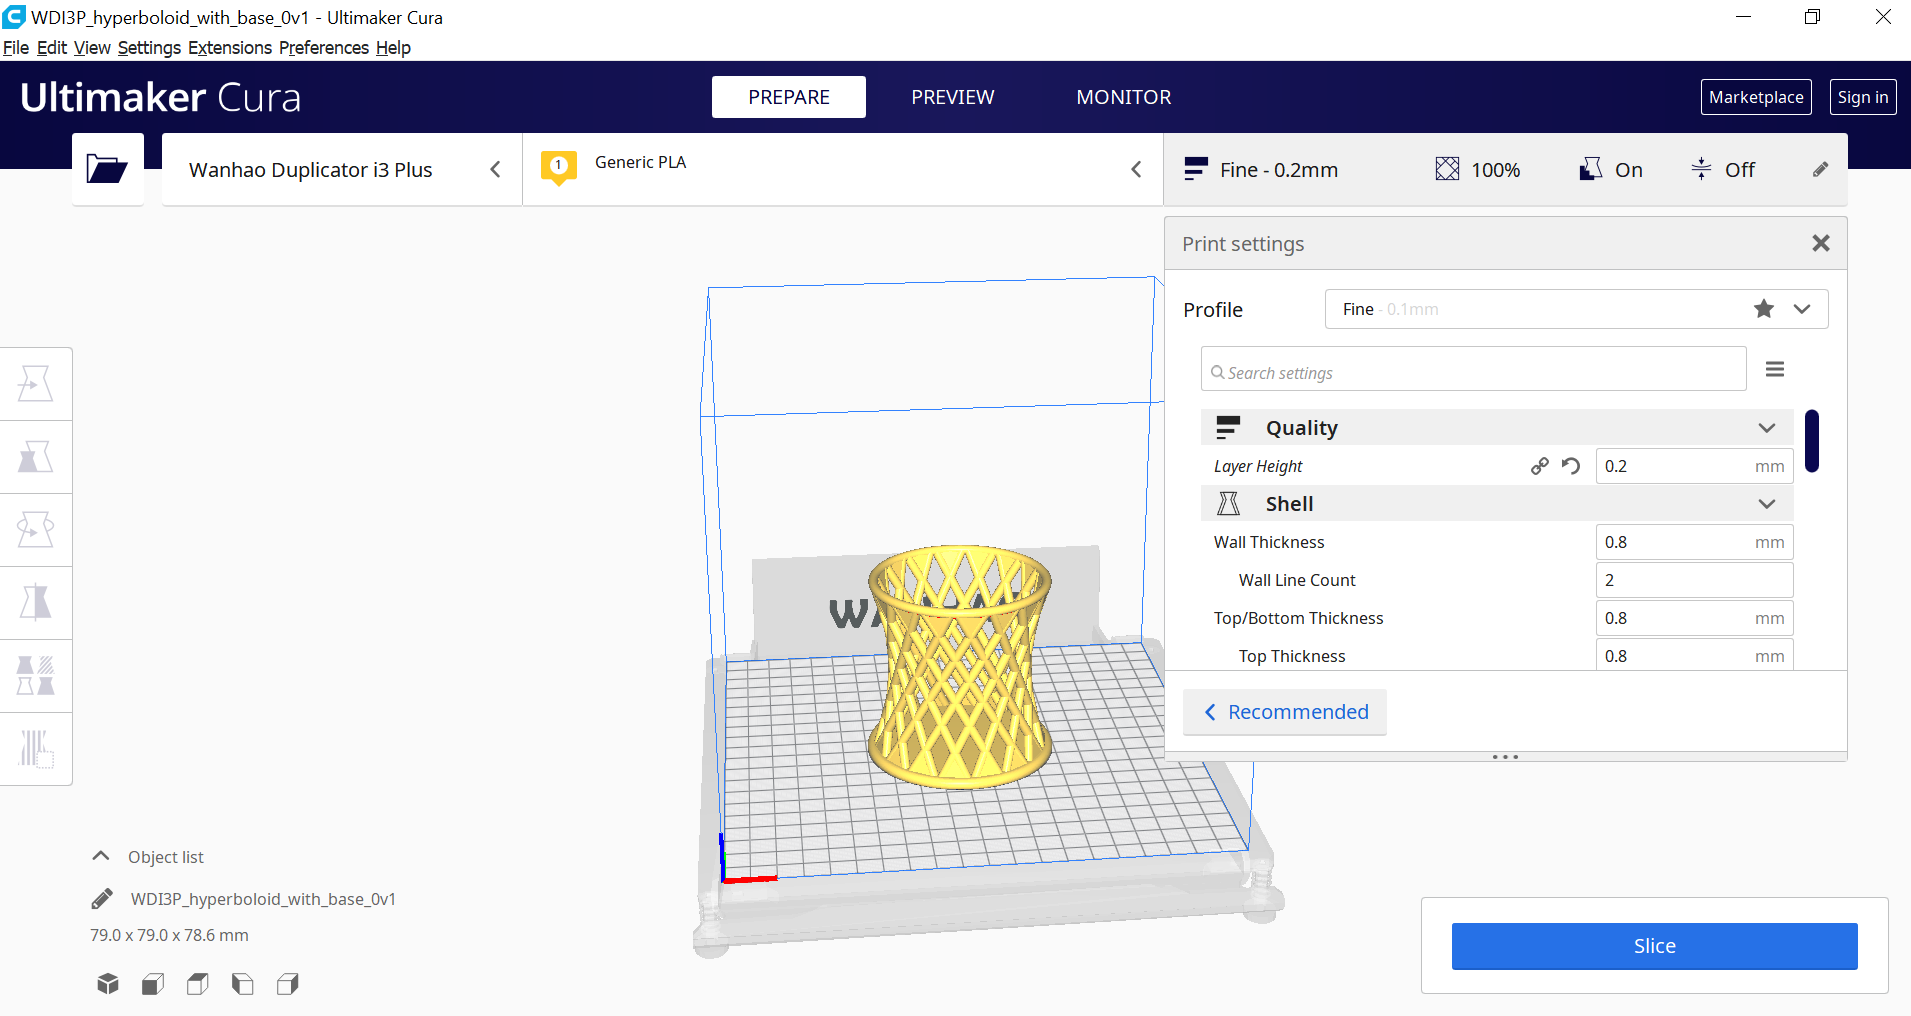The image size is (1911, 1016).
Task: Open the Preferences menu
Action: point(324,48)
